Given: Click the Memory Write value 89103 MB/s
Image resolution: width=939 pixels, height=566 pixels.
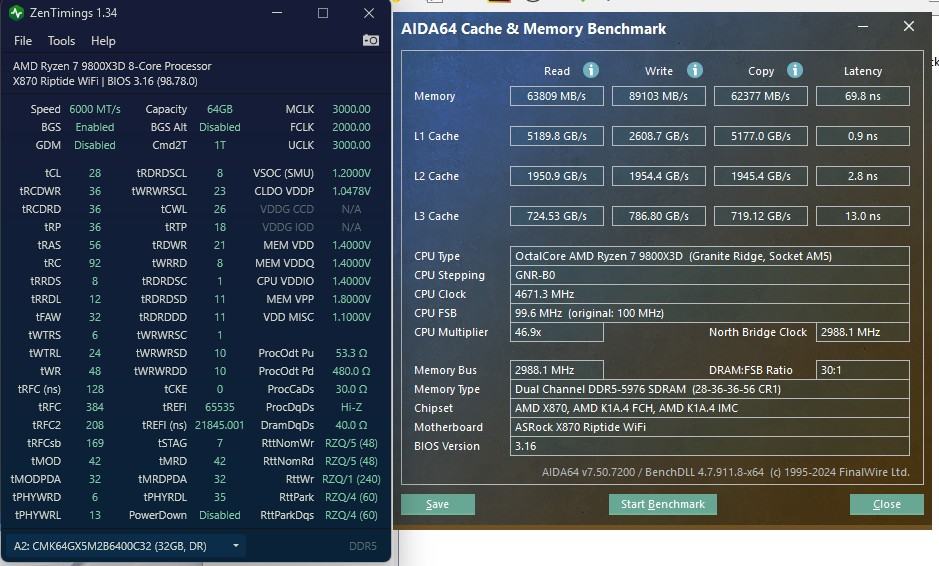Looking at the screenshot, I should coord(658,96).
